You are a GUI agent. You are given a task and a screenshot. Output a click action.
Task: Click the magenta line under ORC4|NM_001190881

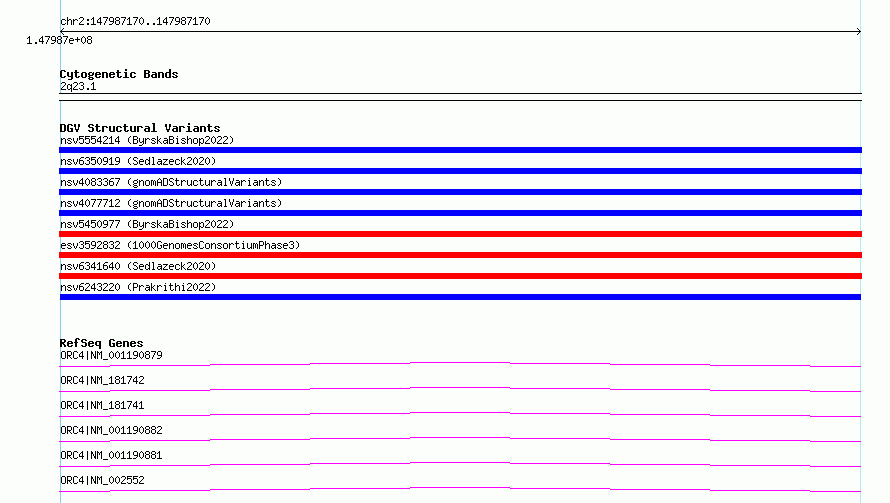(x=460, y=464)
